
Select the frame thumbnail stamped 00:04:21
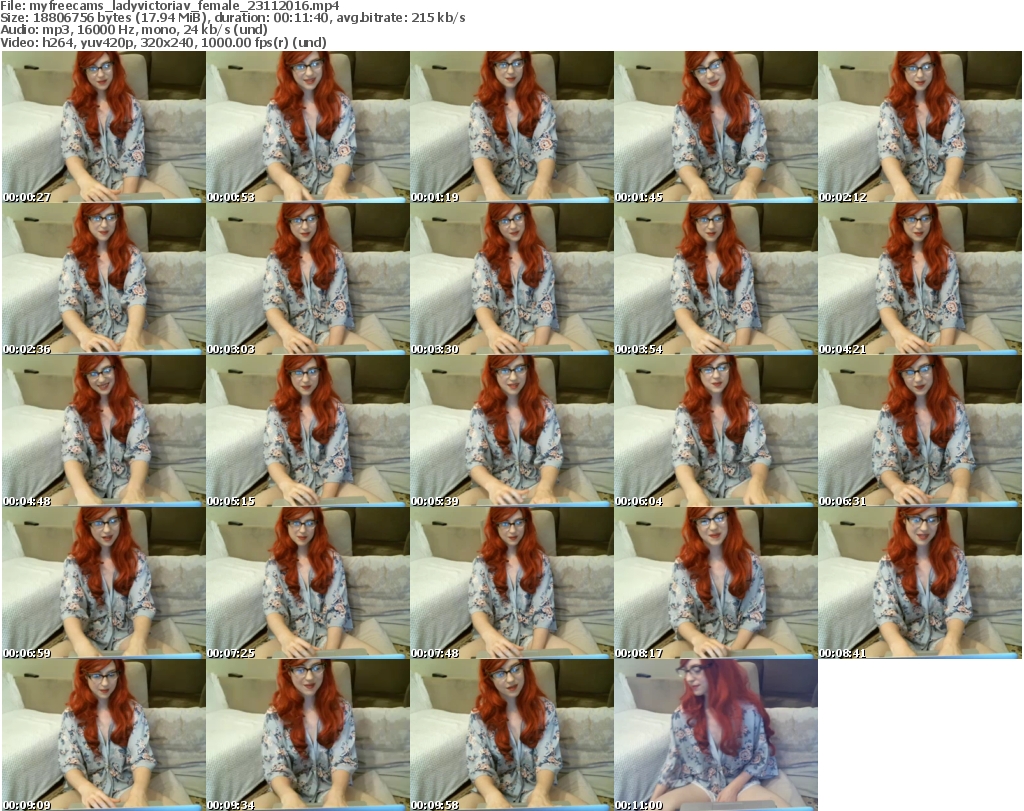920,279
